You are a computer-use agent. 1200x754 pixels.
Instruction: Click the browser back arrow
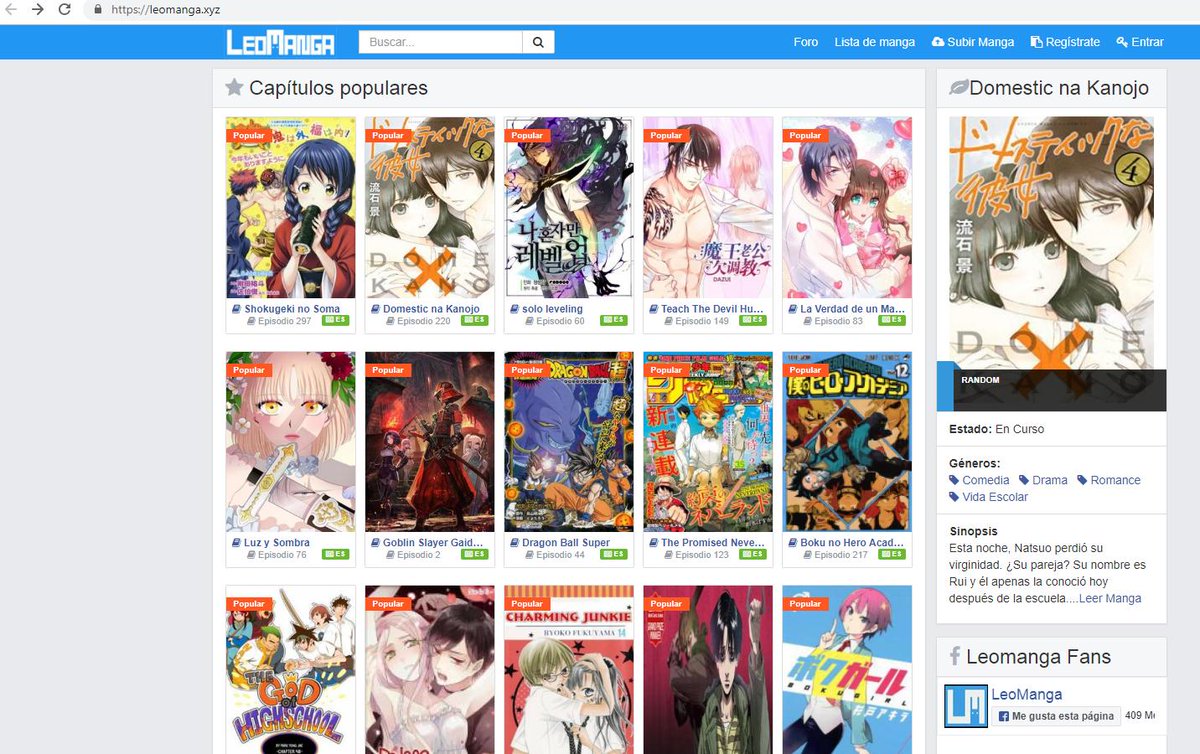(10, 9)
